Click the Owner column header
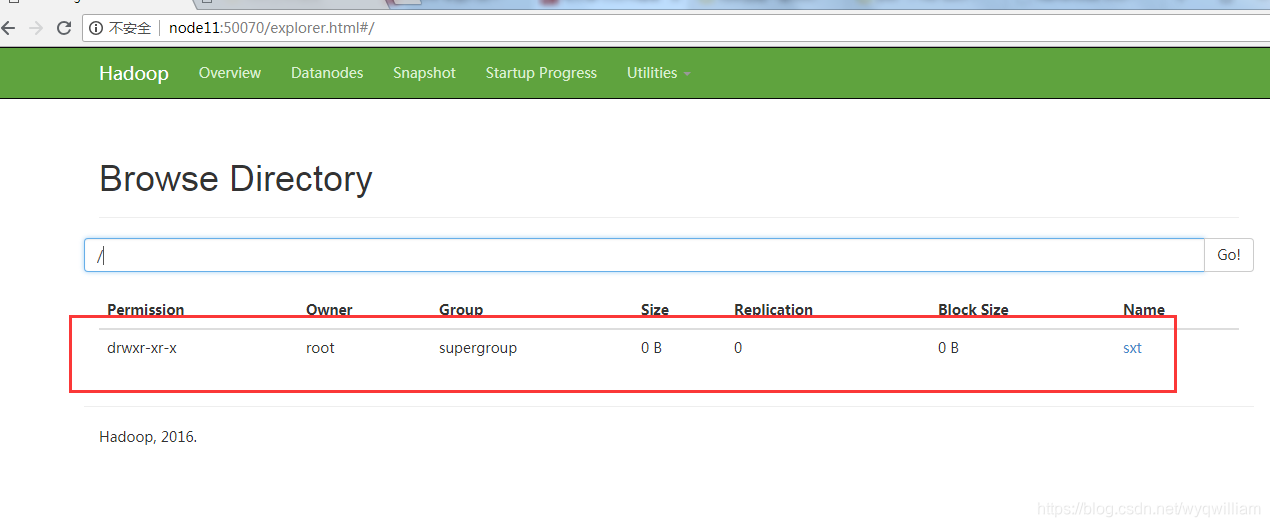 click(x=329, y=310)
